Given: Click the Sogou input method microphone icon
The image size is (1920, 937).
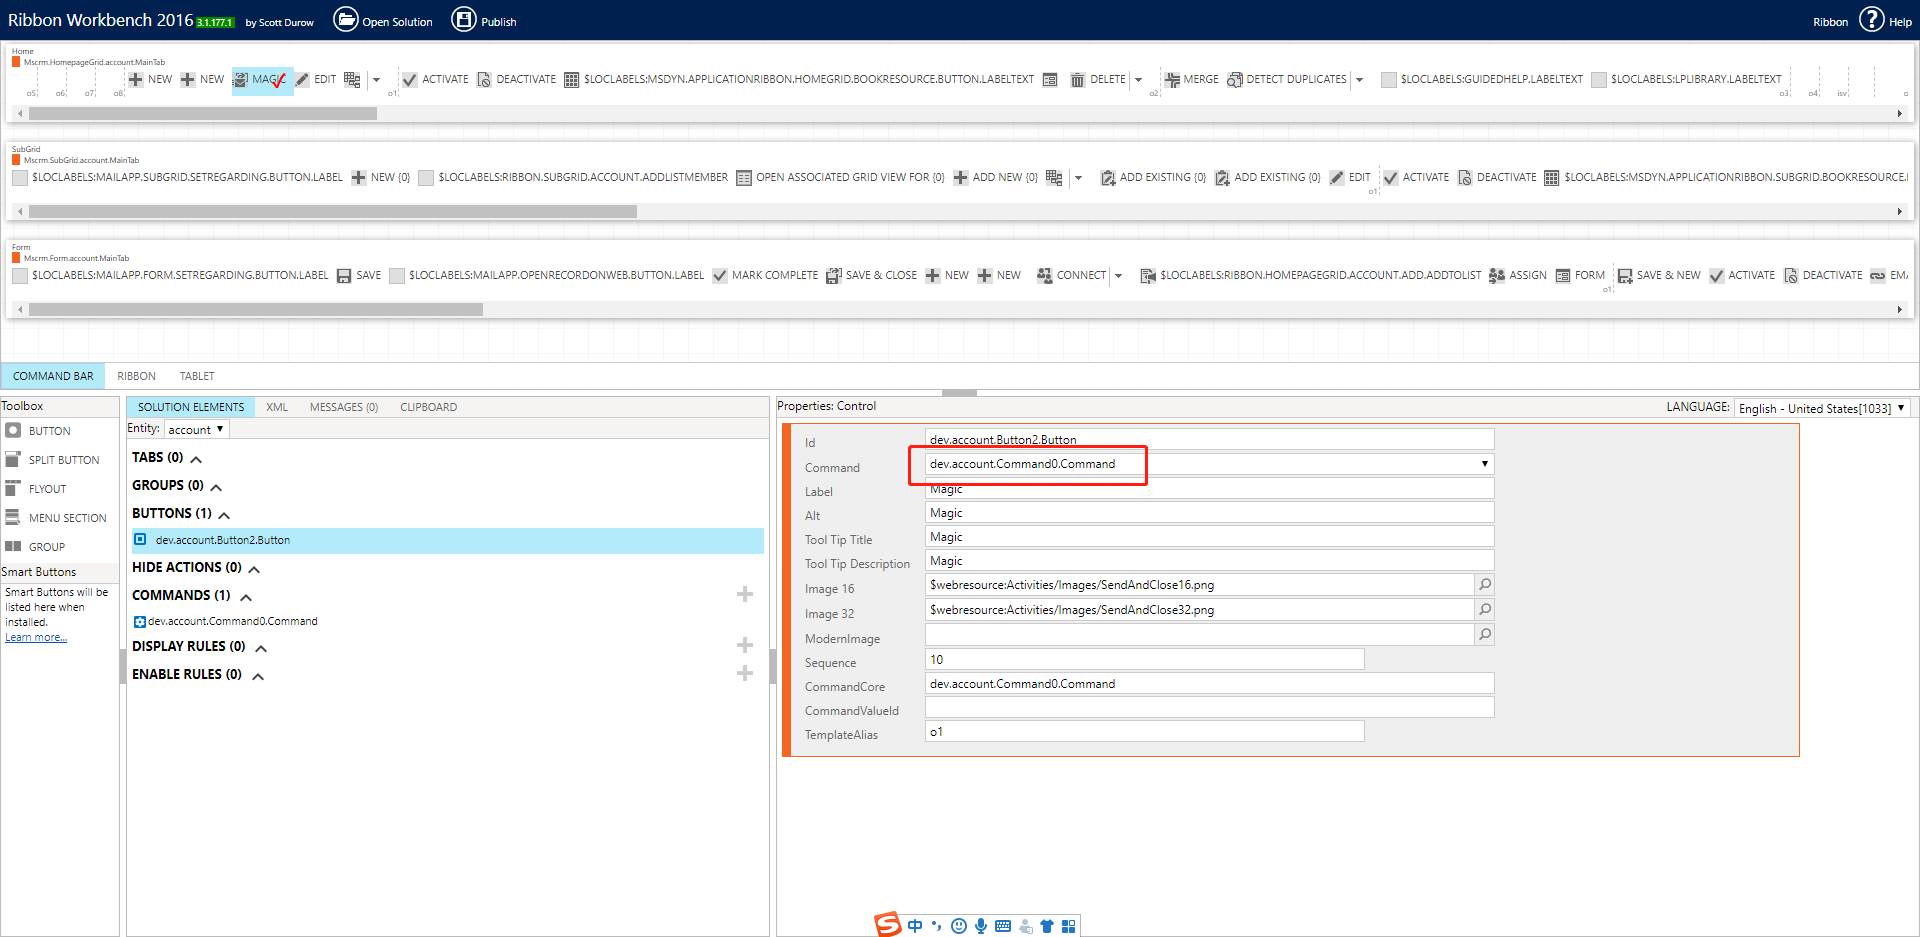Looking at the screenshot, I should tap(981, 926).
